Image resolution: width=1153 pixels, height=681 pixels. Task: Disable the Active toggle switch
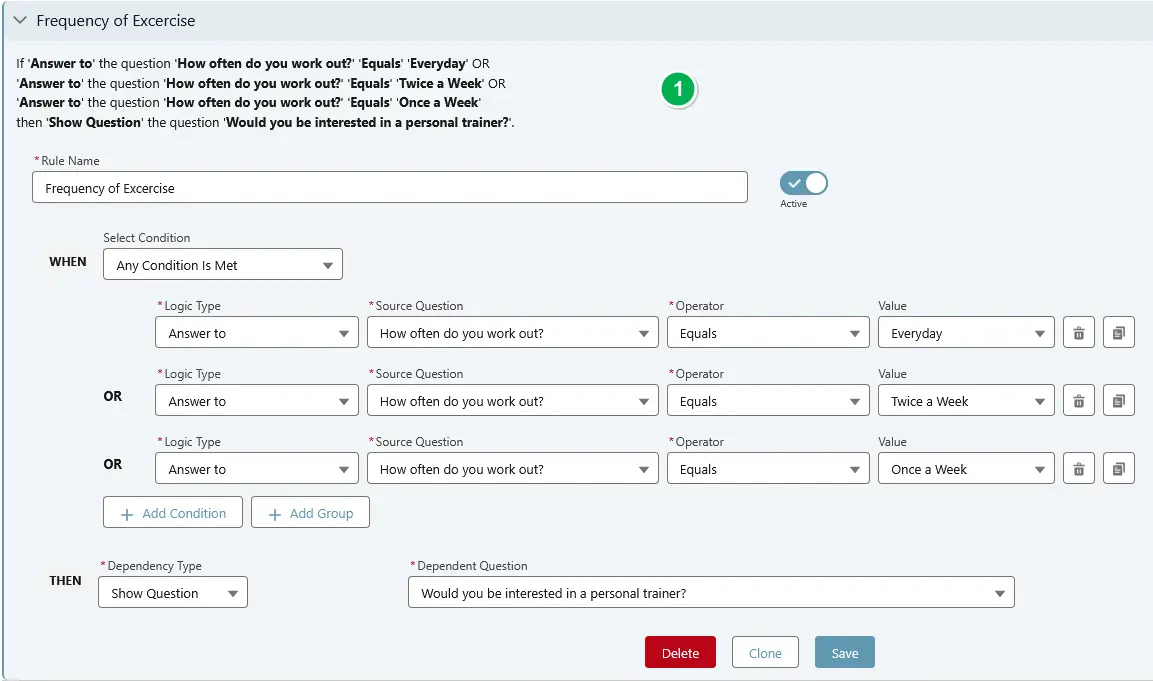(803, 183)
